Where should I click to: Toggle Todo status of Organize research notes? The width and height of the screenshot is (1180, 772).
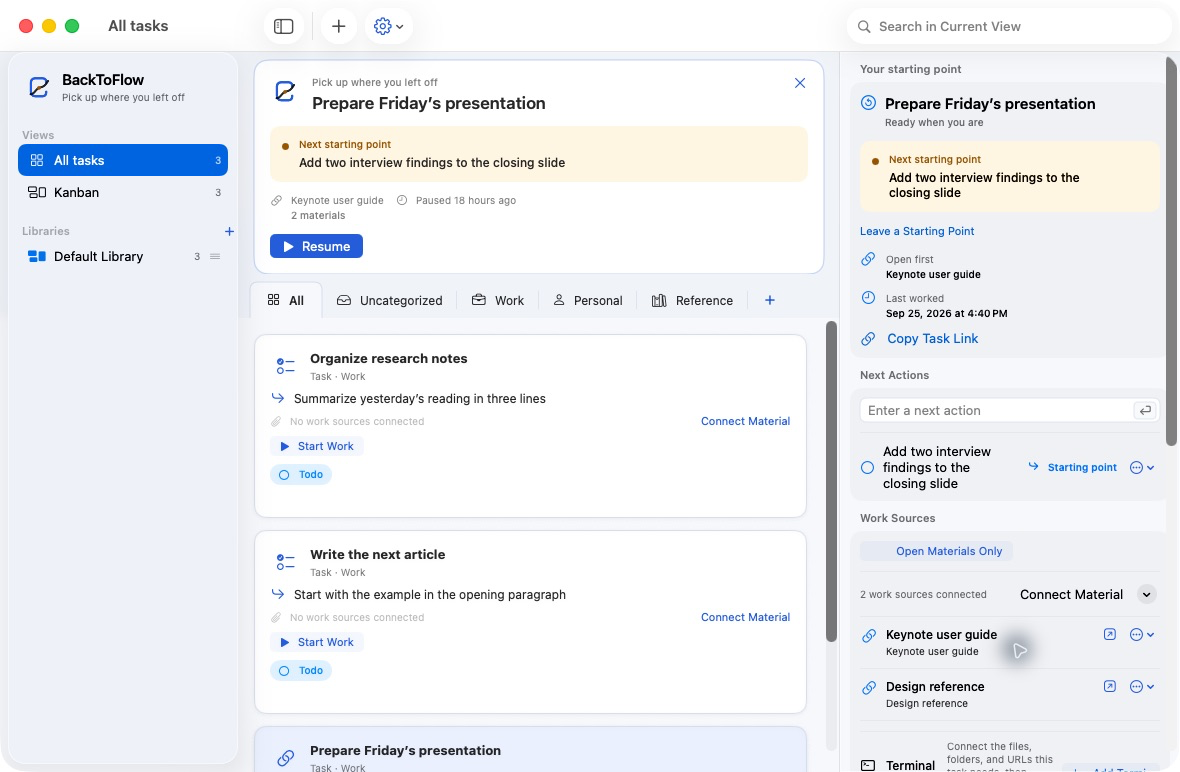pyautogui.click(x=301, y=475)
